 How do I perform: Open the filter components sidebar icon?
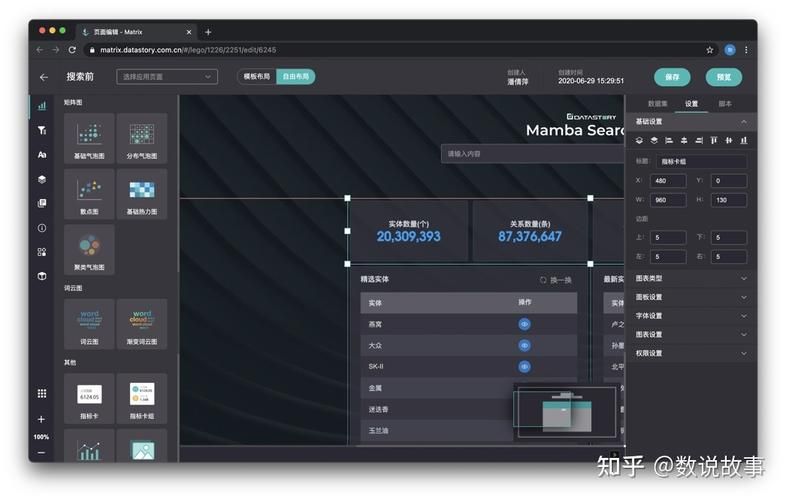click(42, 130)
